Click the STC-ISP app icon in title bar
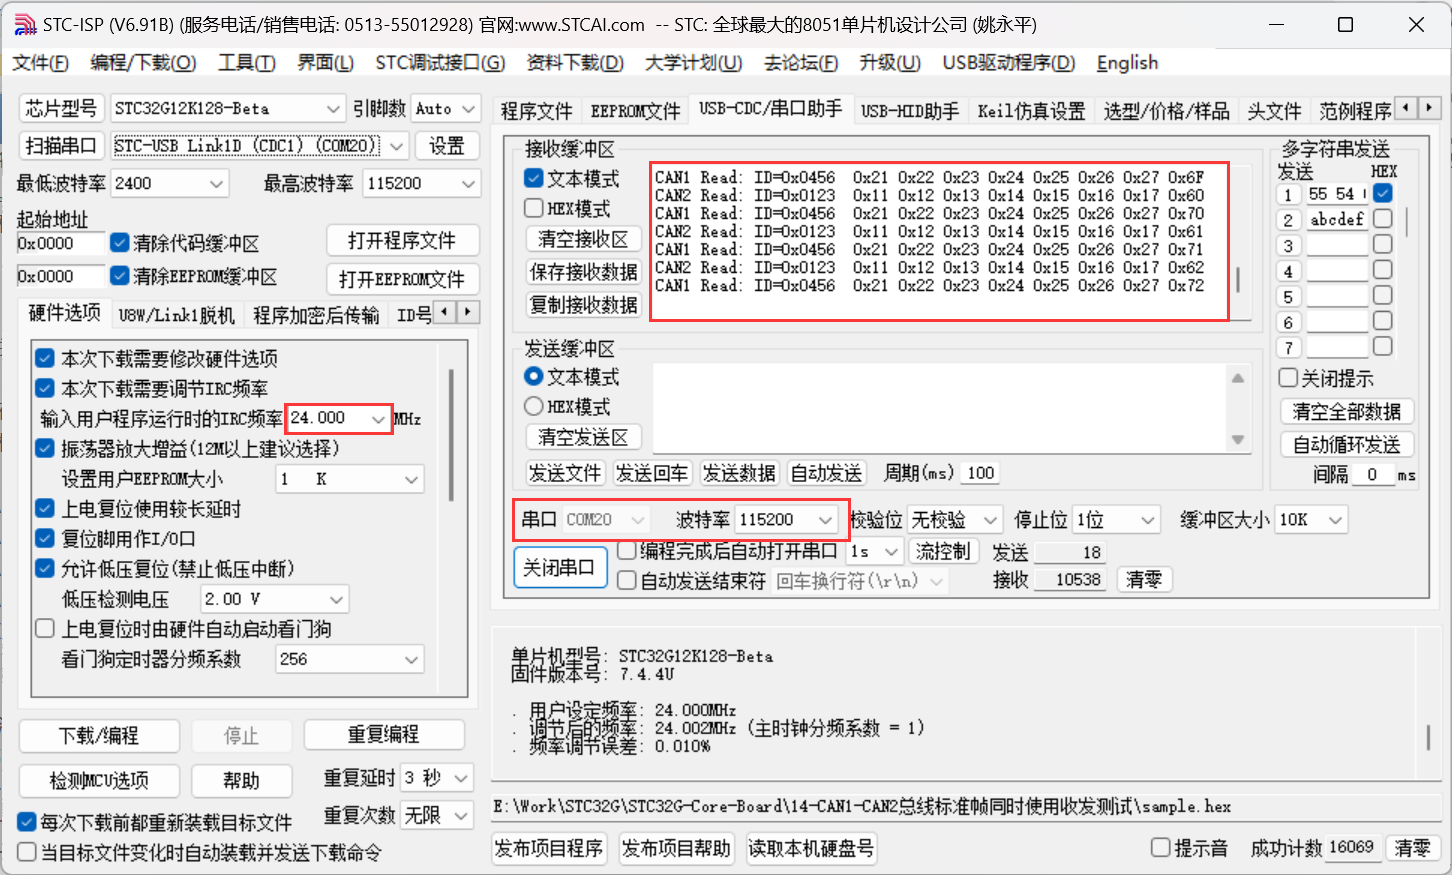The height and width of the screenshot is (875, 1452). pyautogui.click(x=25, y=24)
